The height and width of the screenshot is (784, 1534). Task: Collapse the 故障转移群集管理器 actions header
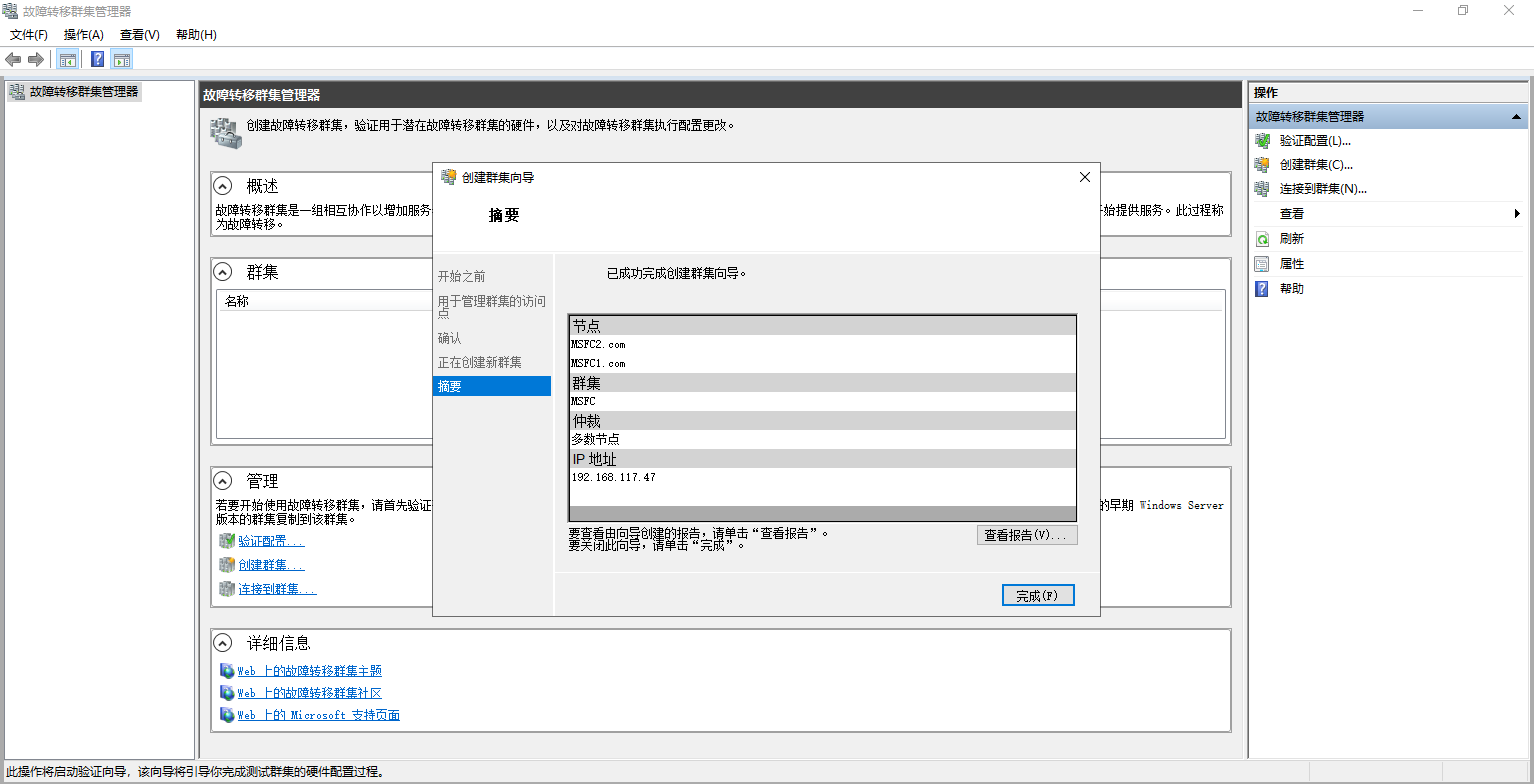click(1516, 117)
